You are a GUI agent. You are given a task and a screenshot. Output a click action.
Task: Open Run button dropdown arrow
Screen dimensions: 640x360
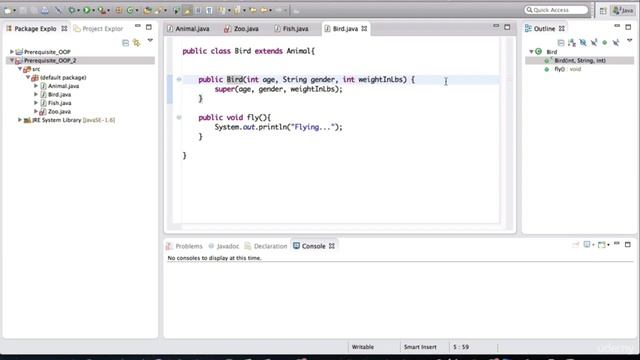[x=93, y=11]
